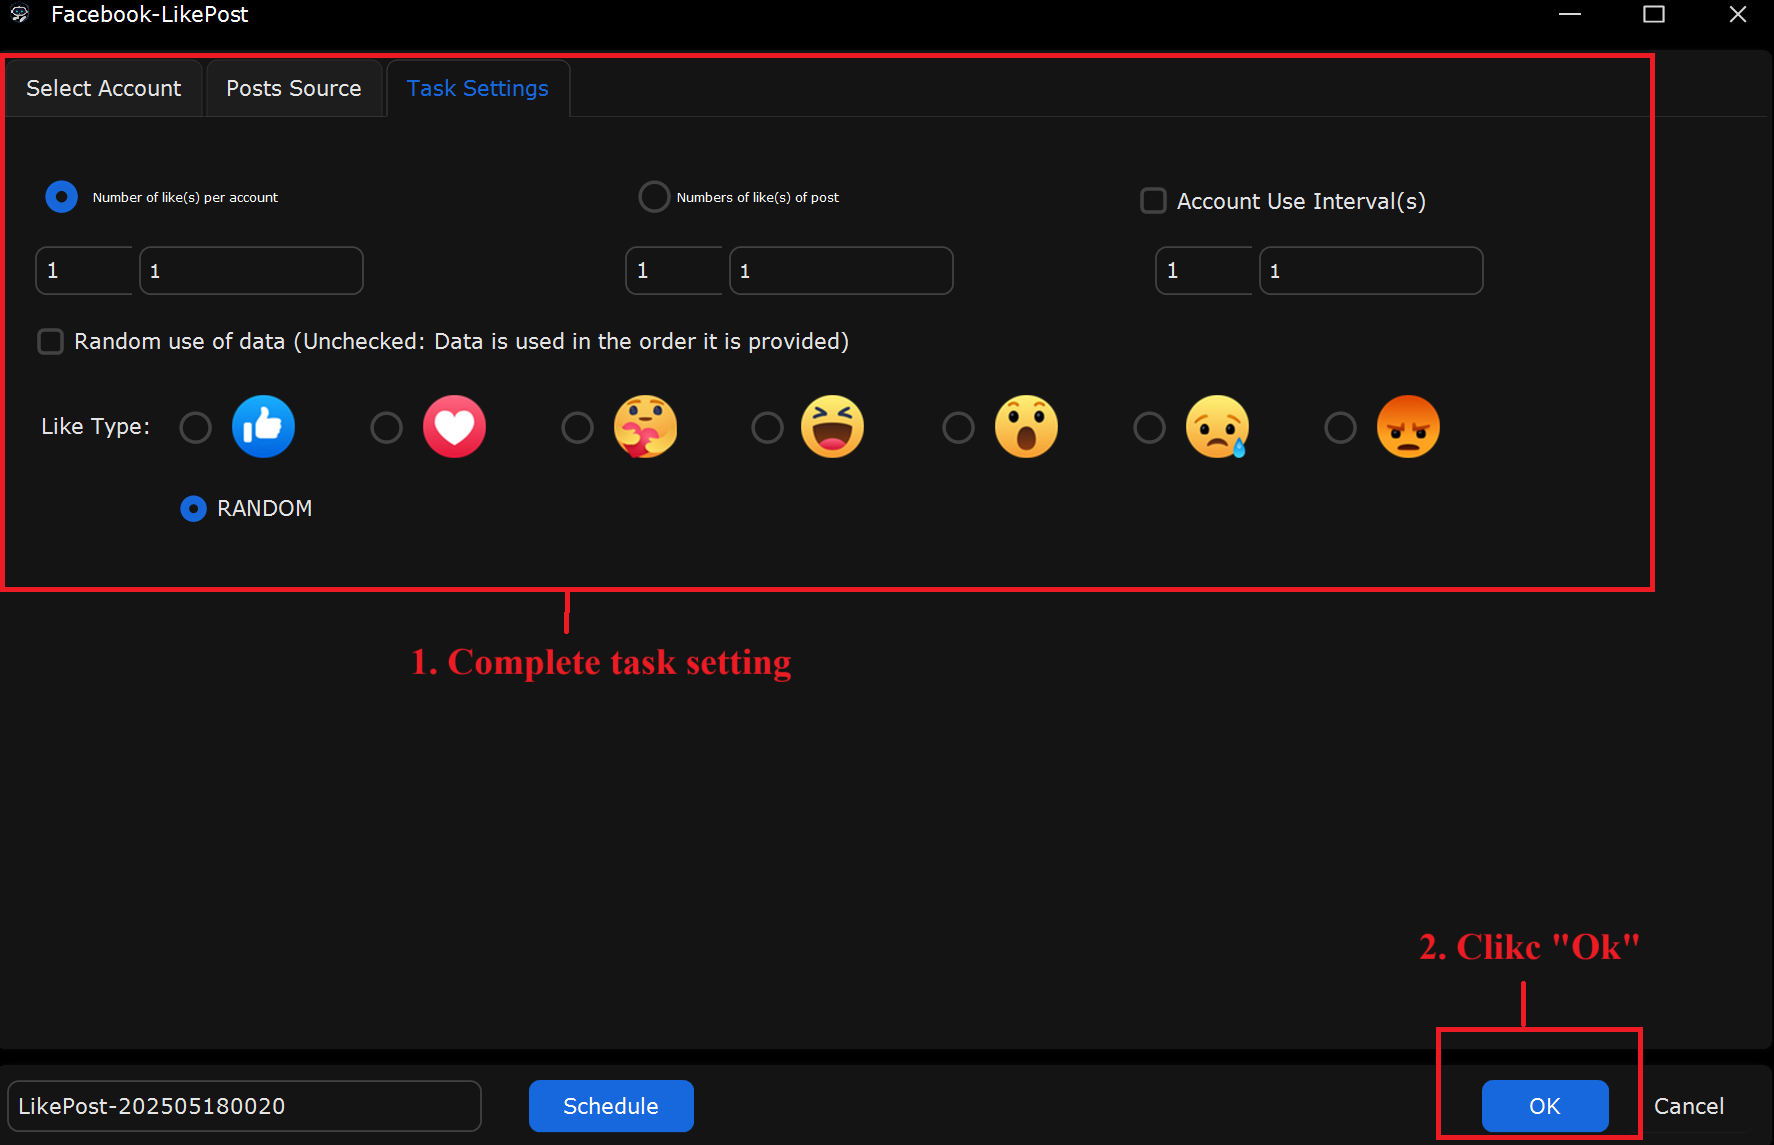Open the Task Settings tab

pyautogui.click(x=478, y=88)
